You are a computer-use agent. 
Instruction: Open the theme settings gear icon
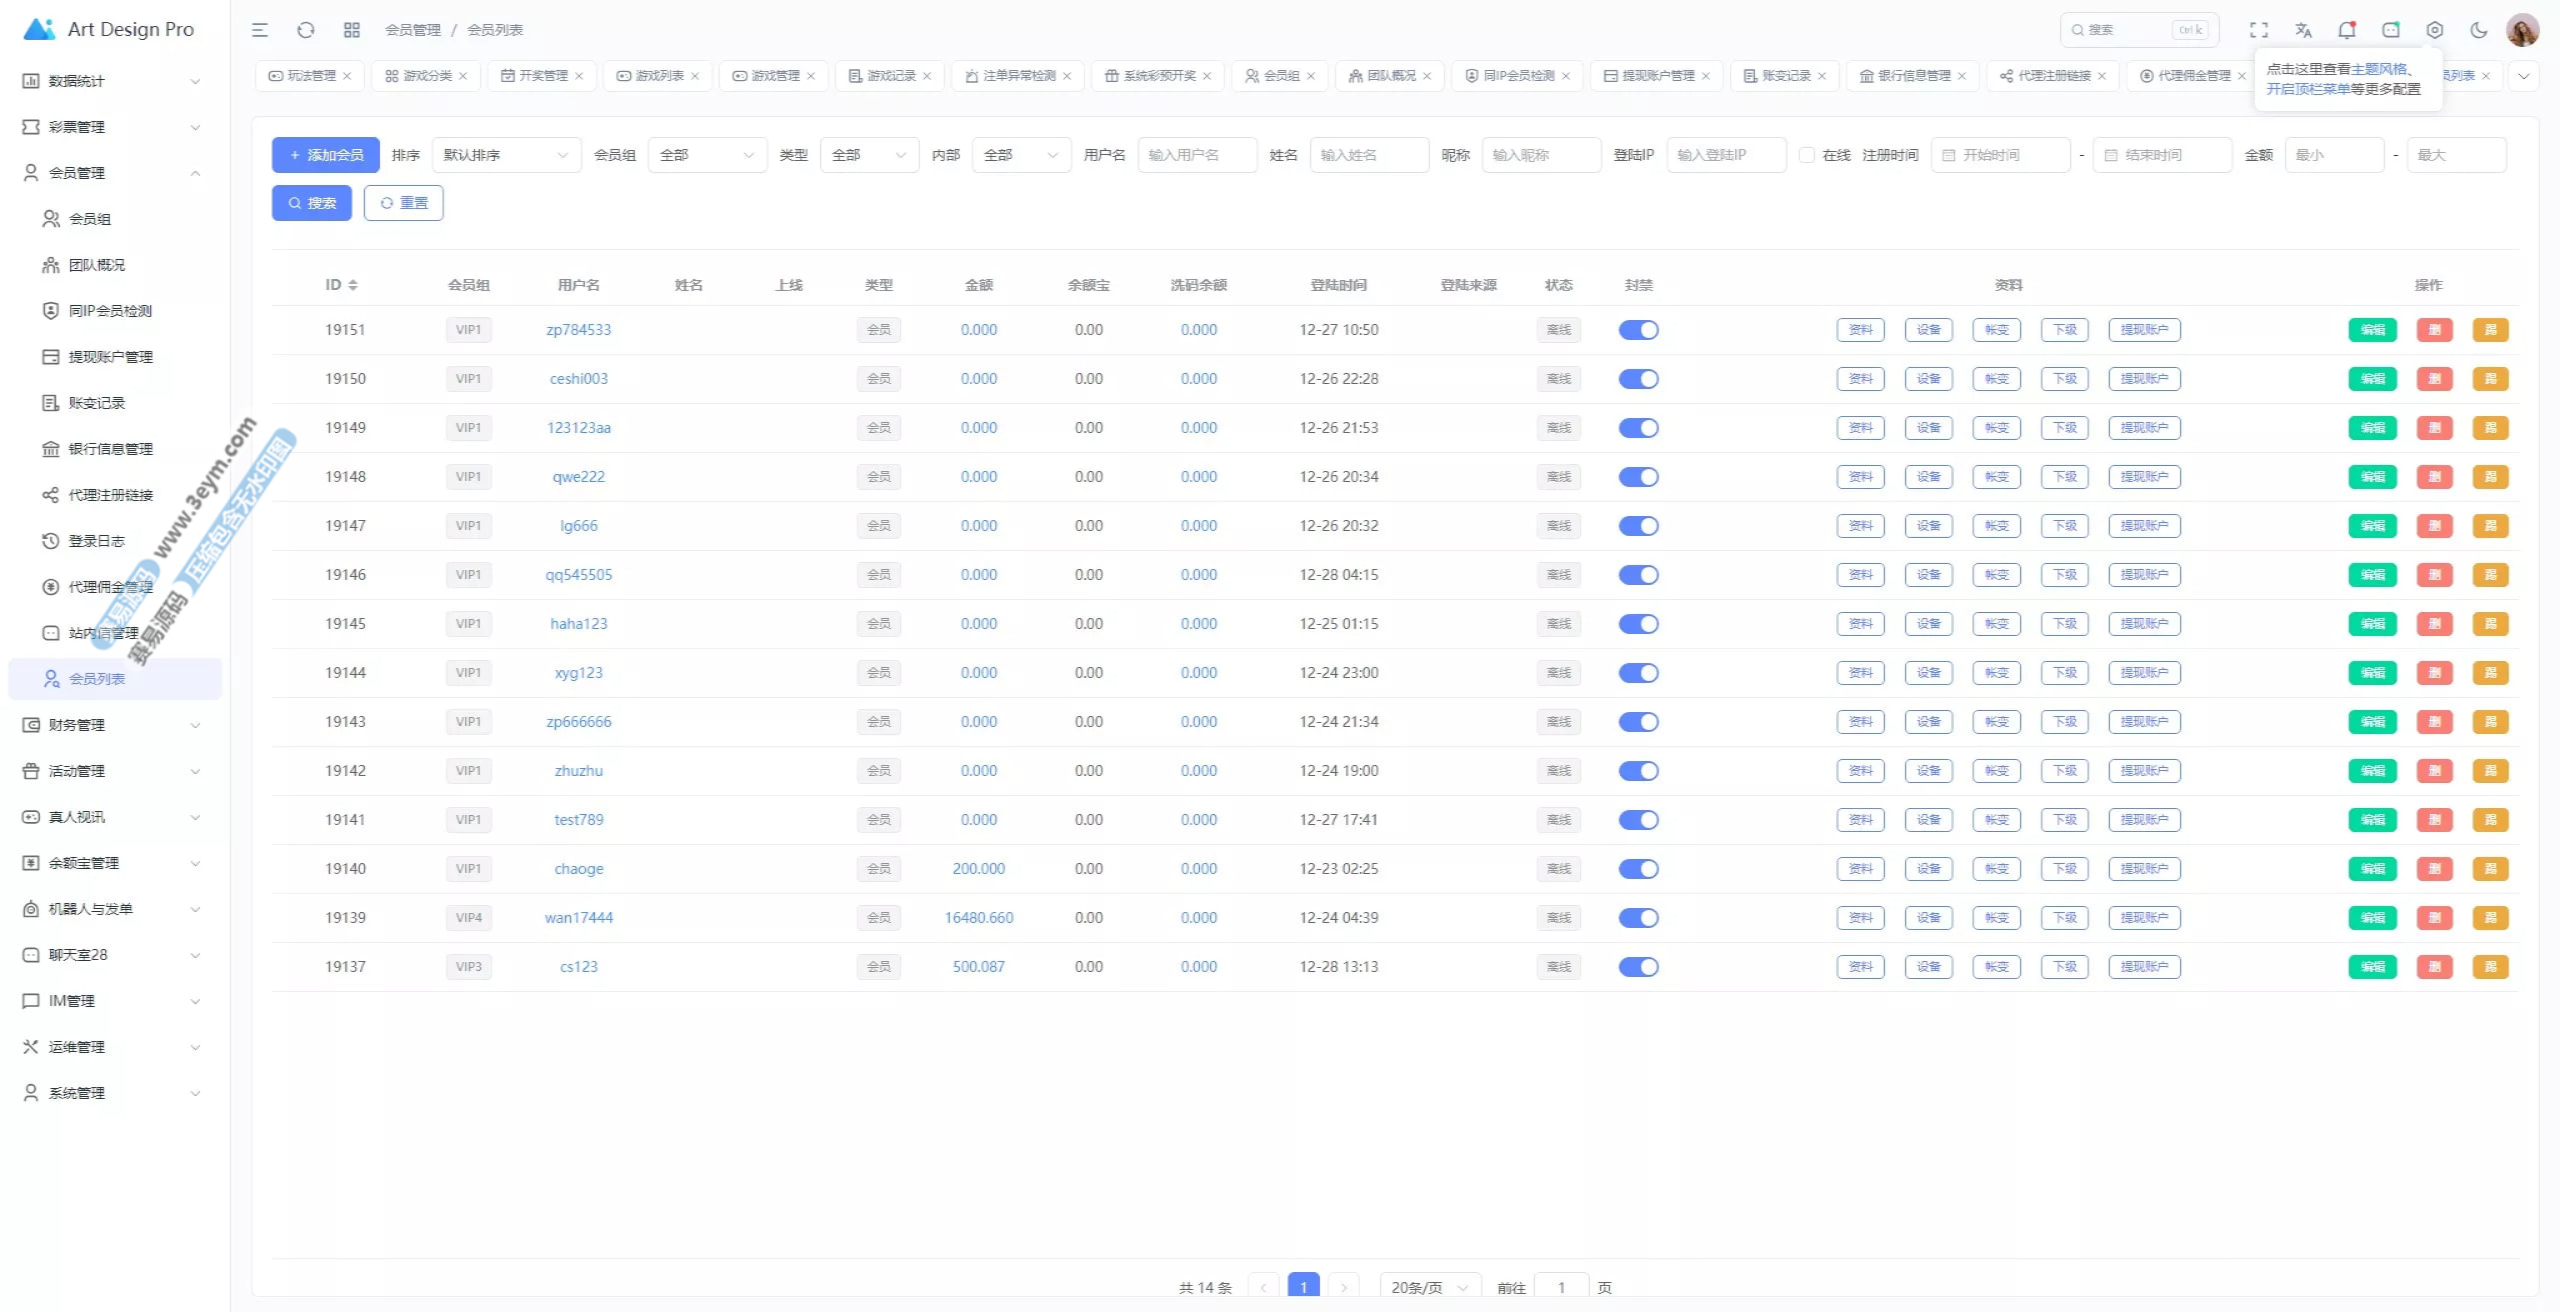click(x=2435, y=30)
